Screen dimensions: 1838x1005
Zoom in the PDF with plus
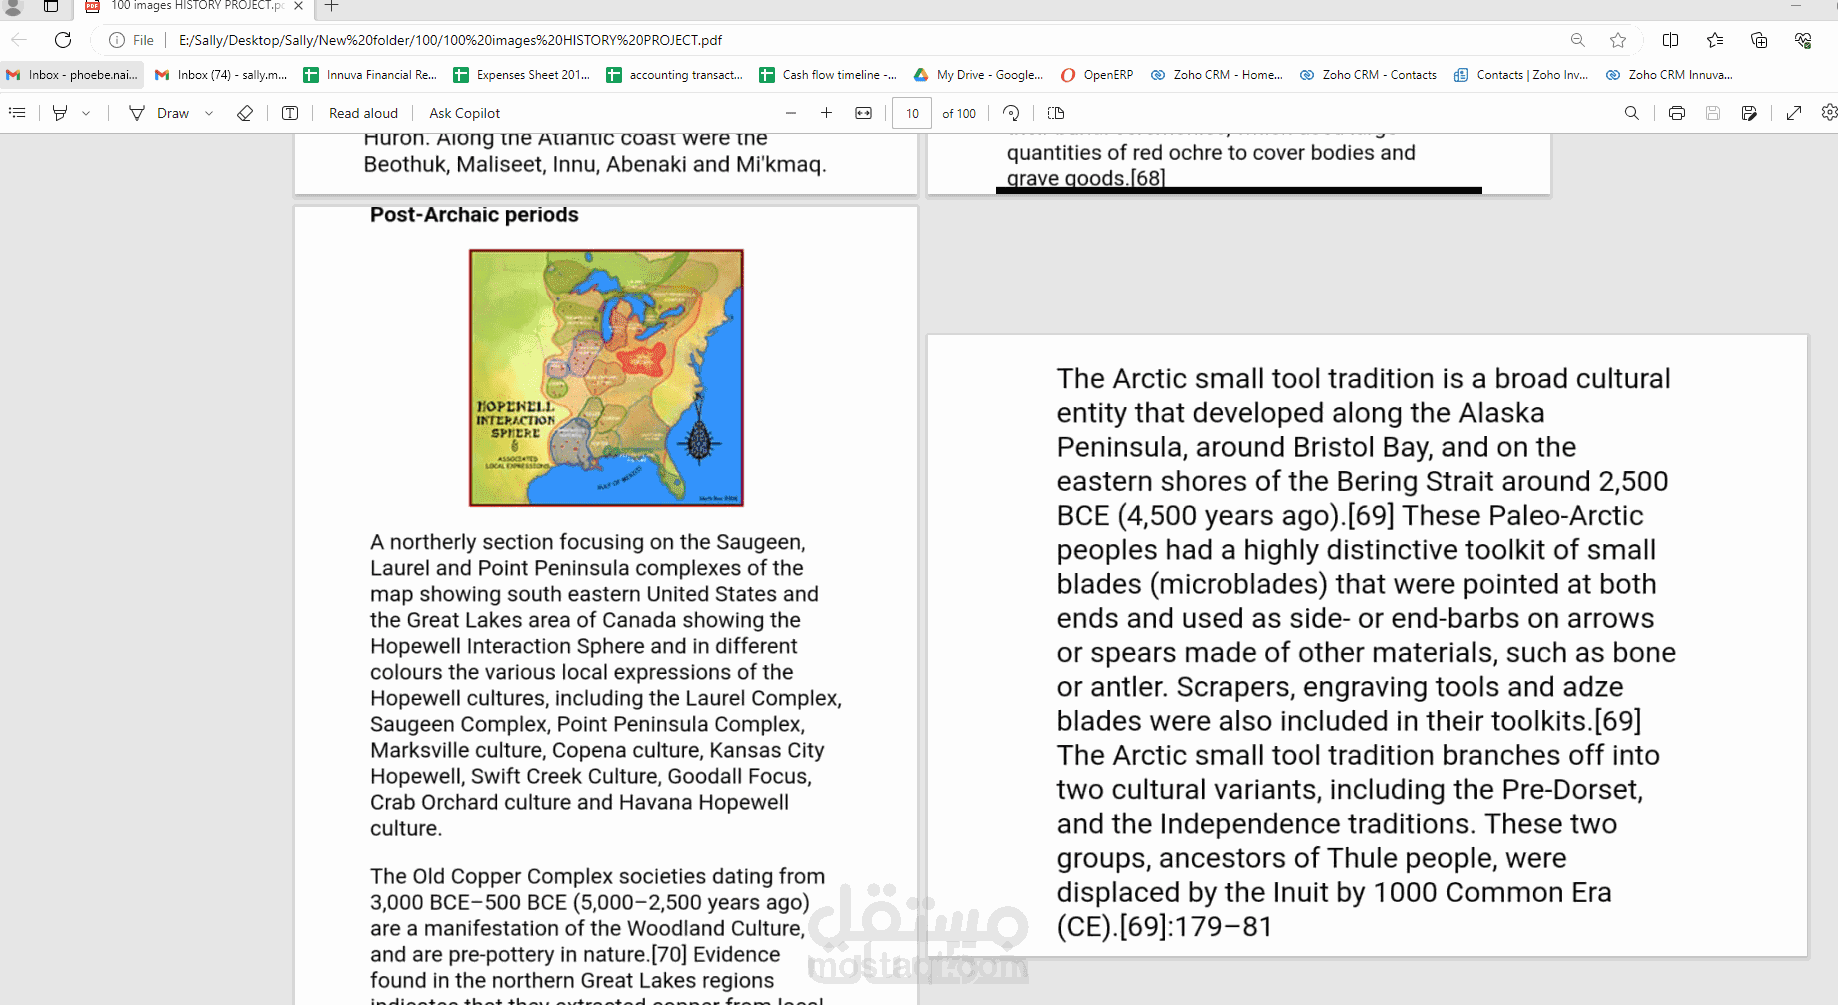coord(826,113)
